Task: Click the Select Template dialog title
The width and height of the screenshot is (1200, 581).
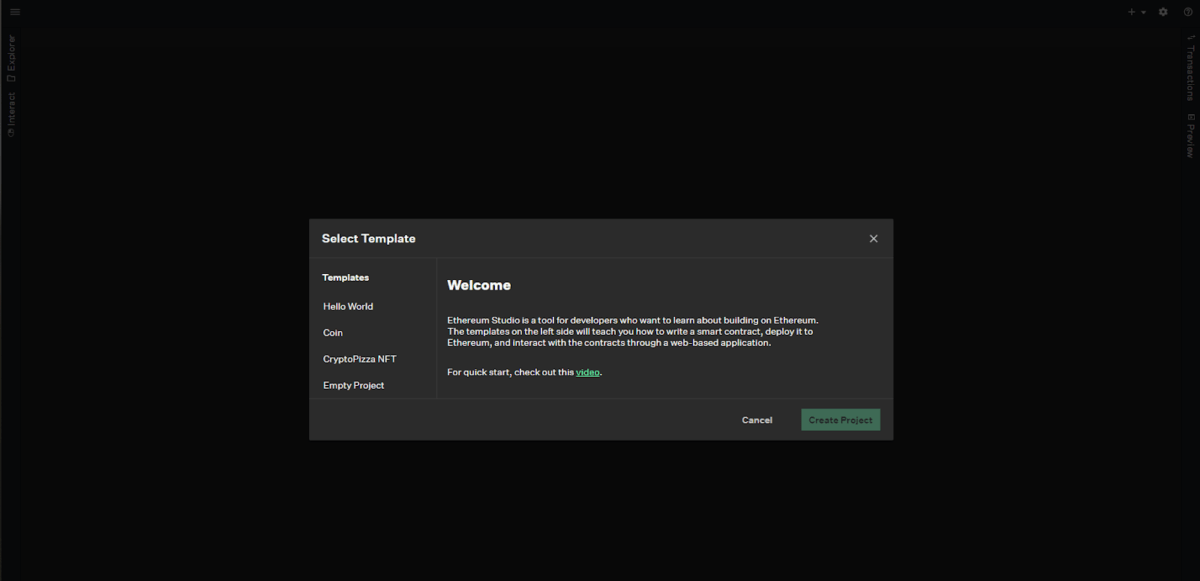Action: click(x=368, y=239)
